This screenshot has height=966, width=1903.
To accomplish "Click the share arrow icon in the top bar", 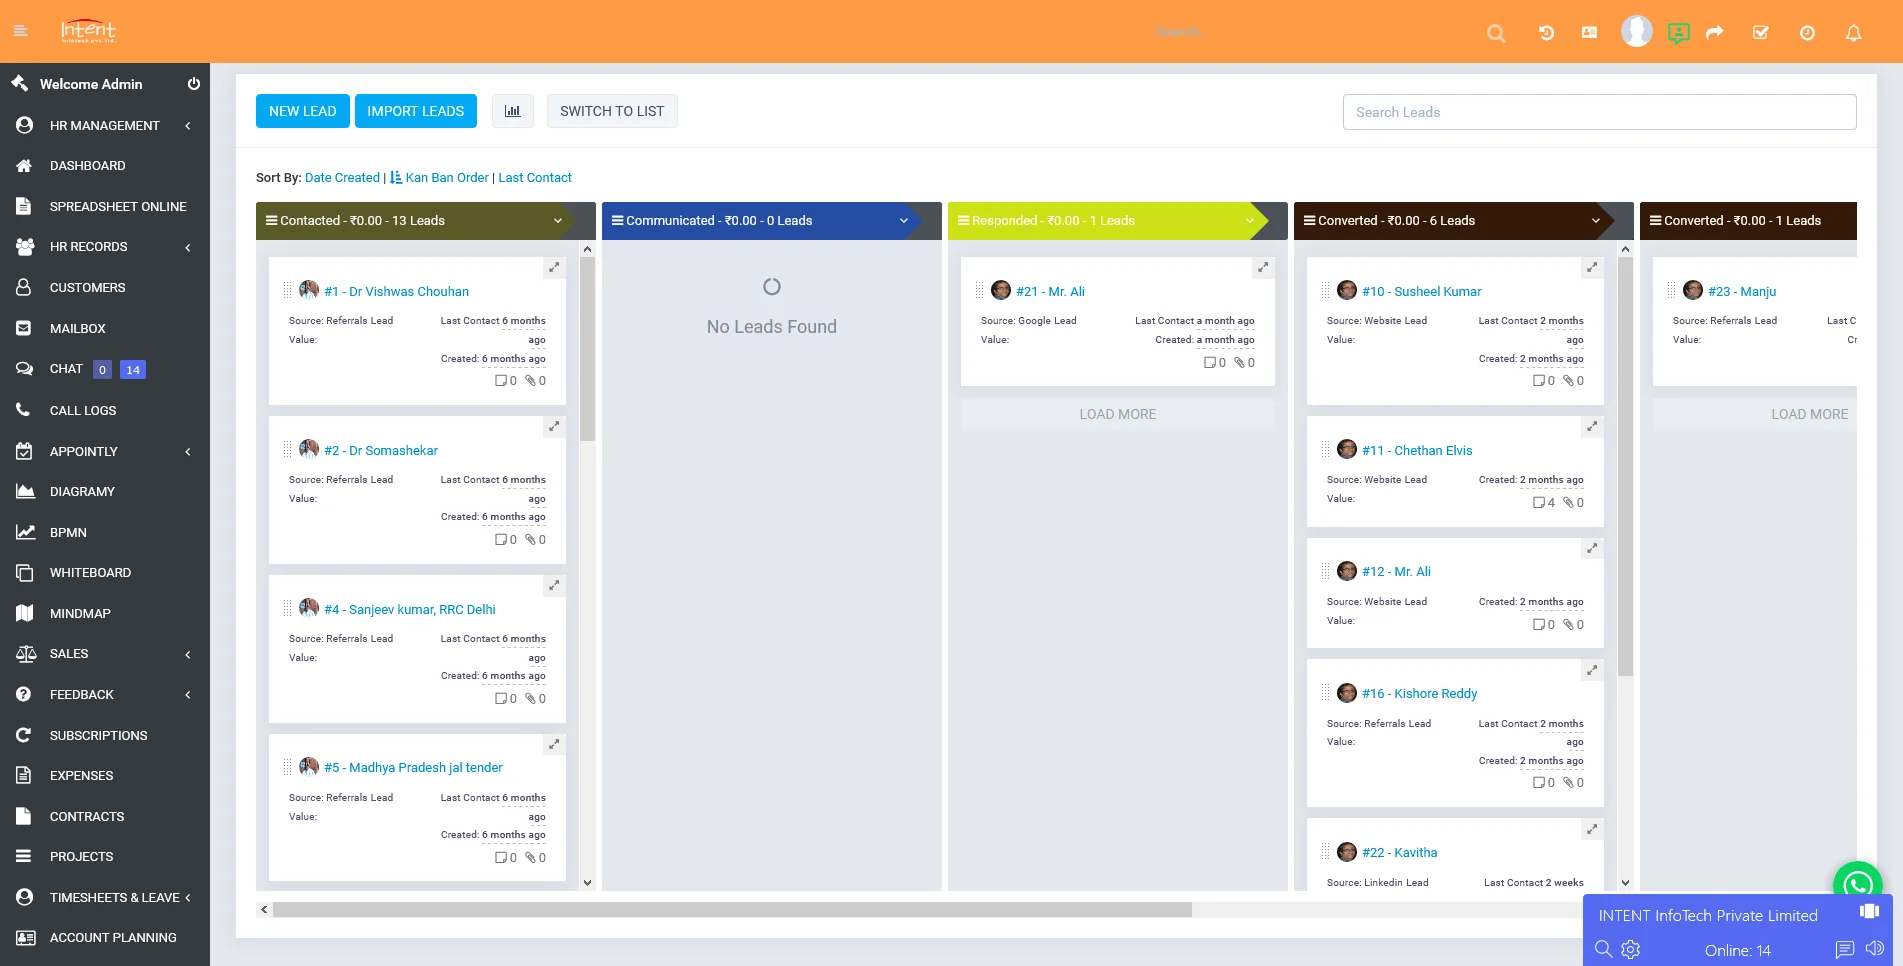I will tap(1715, 33).
